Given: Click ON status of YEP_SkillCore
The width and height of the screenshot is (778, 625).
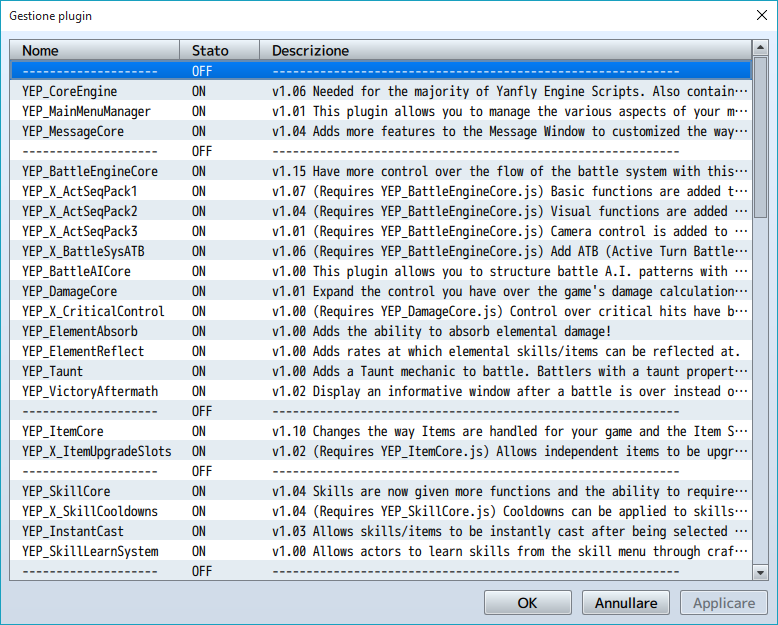Looking at the screenshot, I should pos(199,492).
